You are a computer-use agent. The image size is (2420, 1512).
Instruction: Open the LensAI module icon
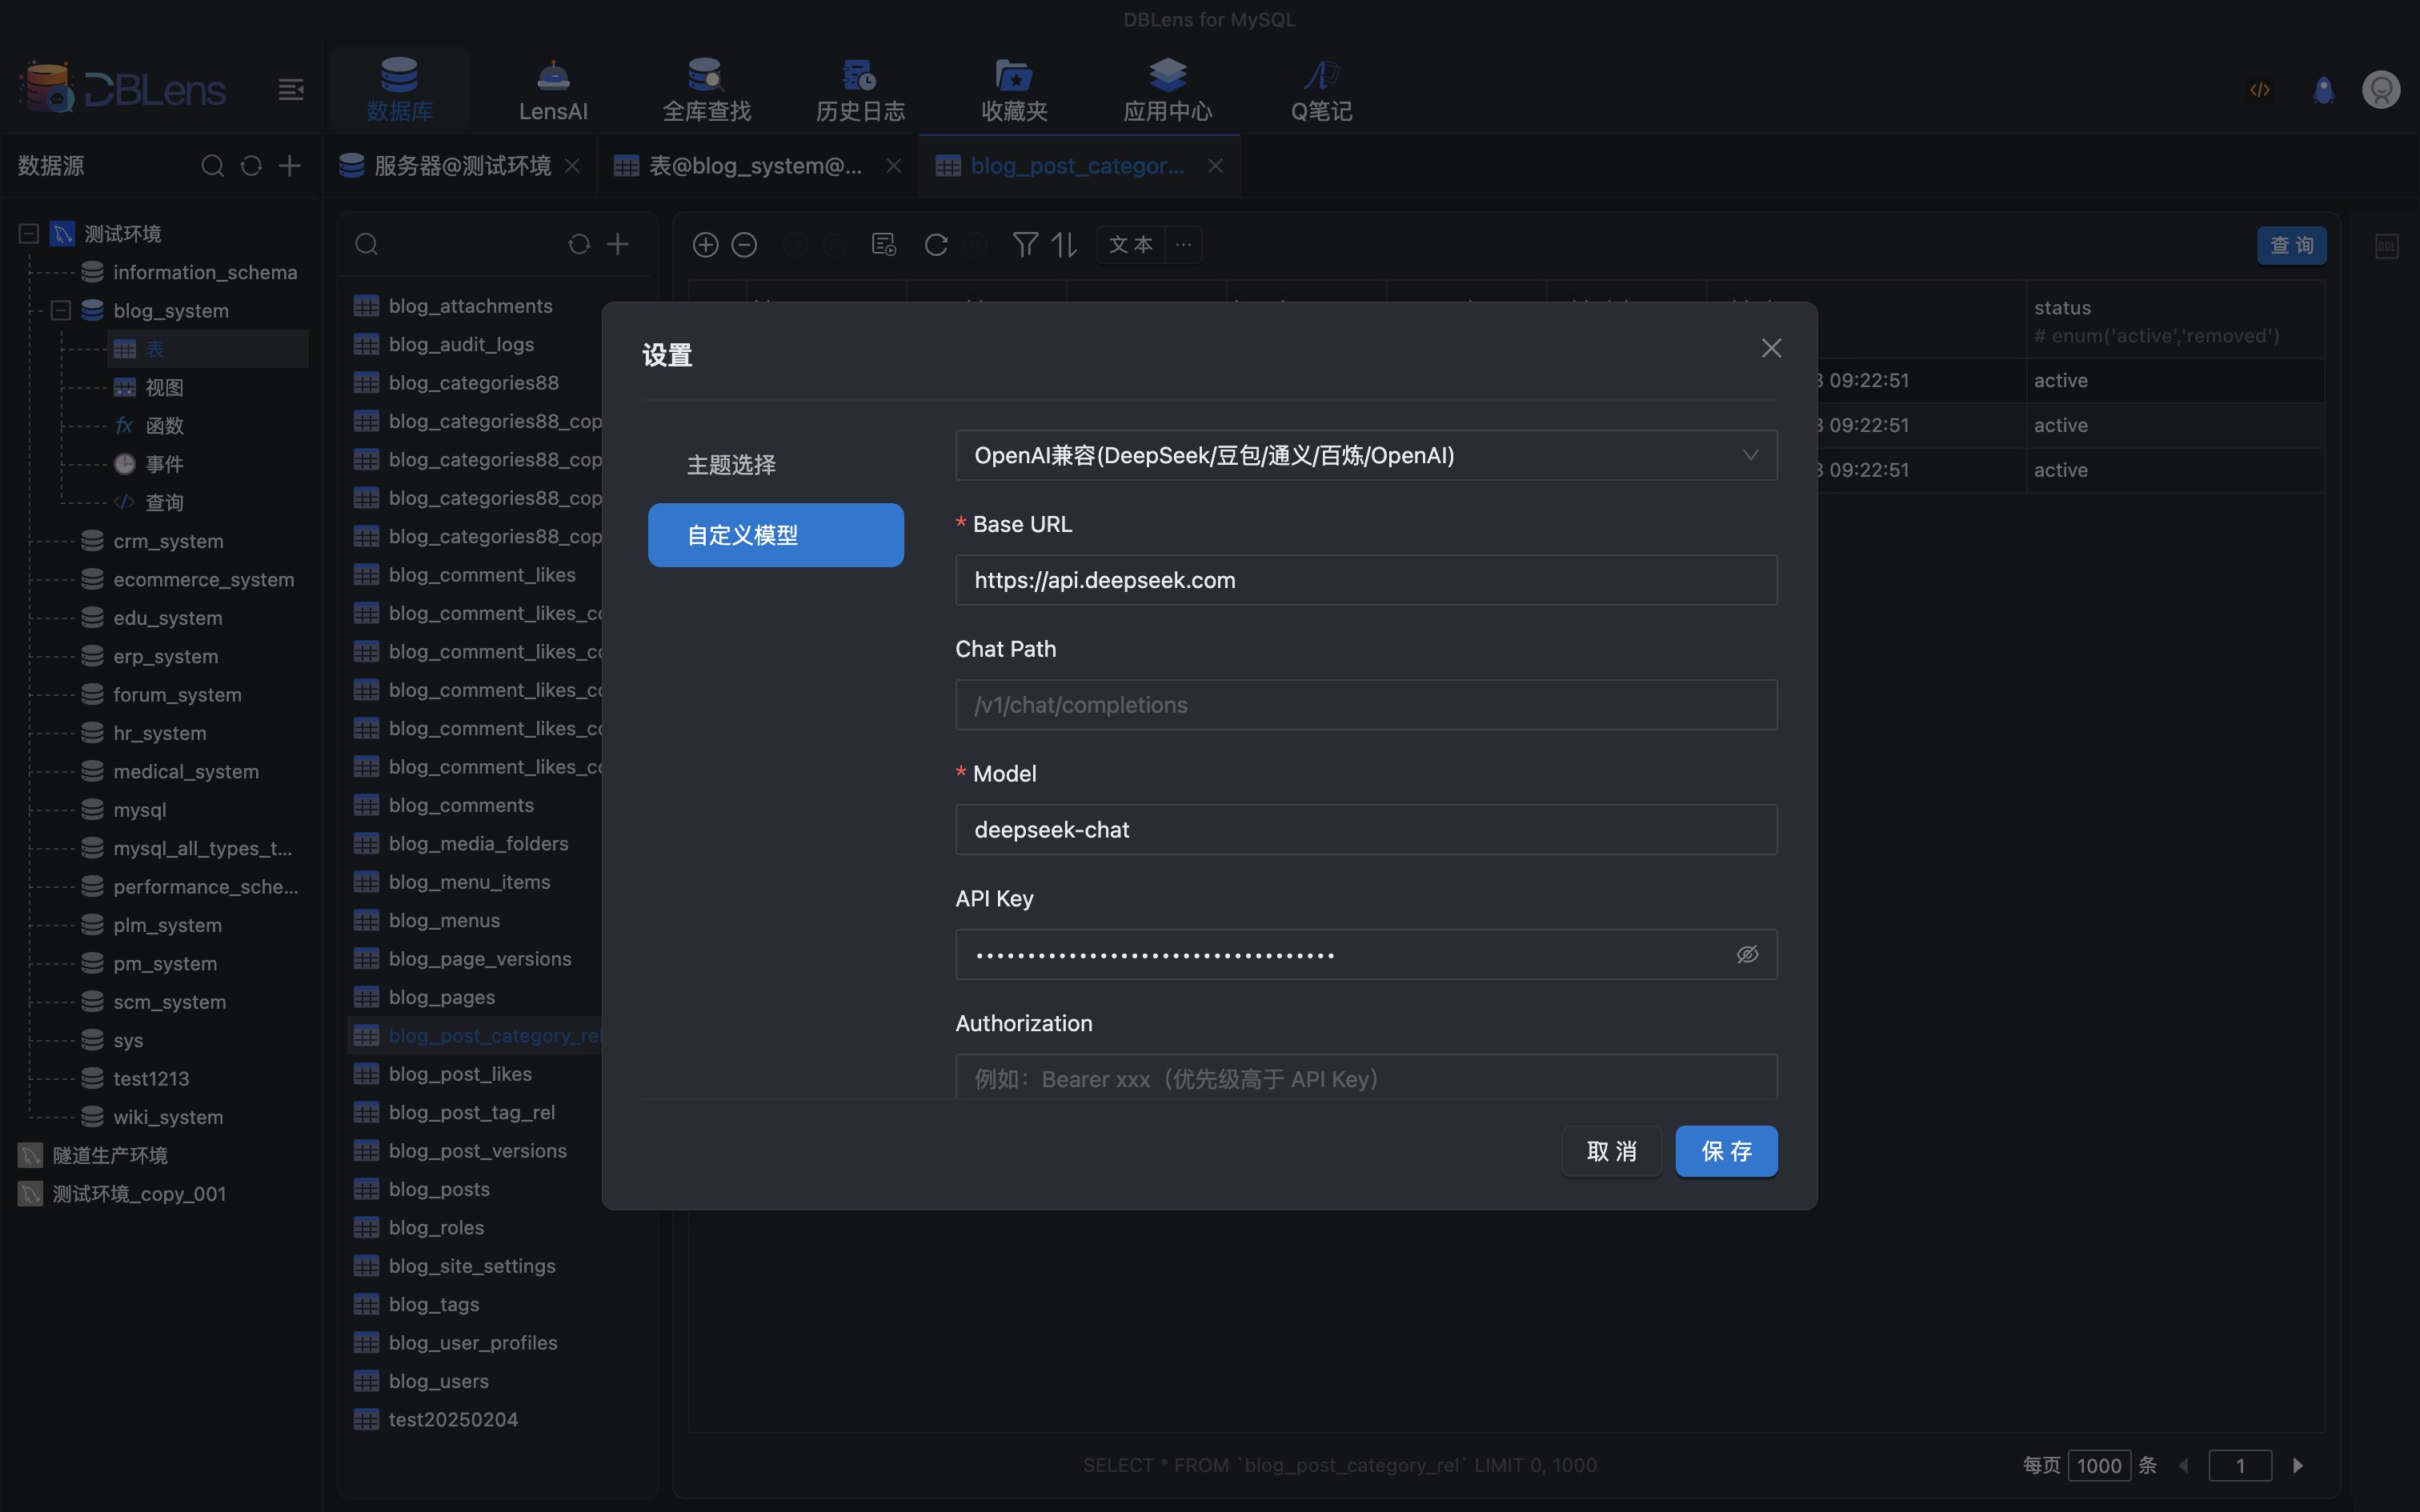(x=553, y=89)
